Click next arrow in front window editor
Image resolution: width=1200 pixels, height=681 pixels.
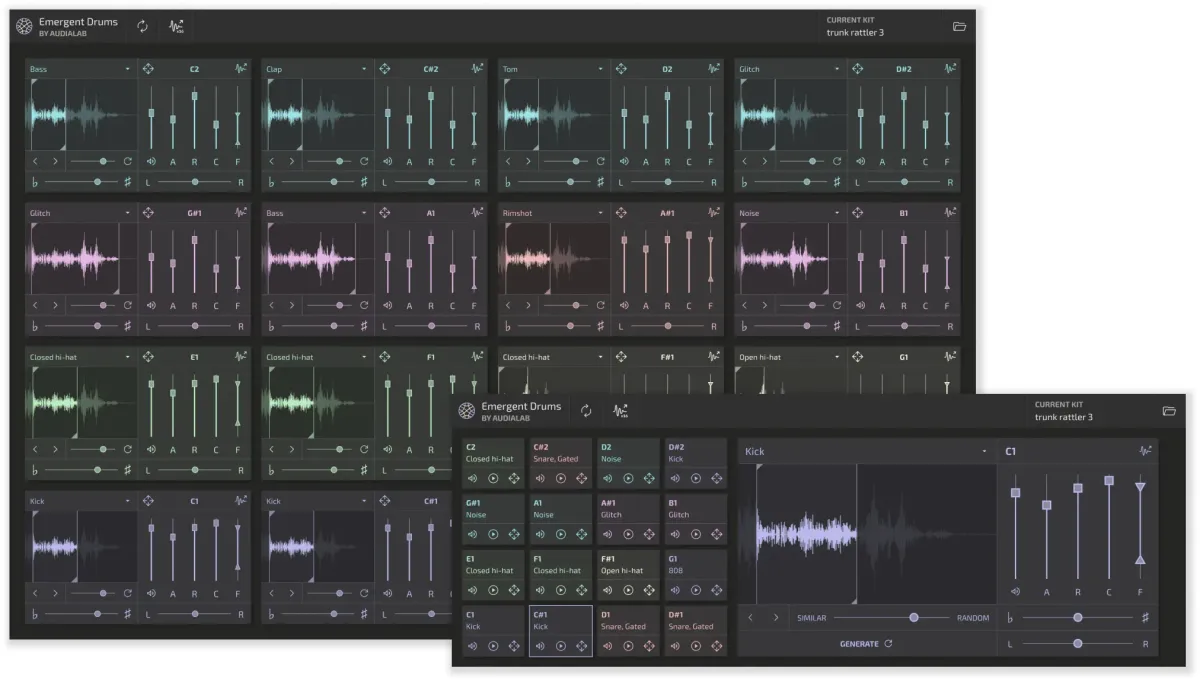[x=776, y=617]
